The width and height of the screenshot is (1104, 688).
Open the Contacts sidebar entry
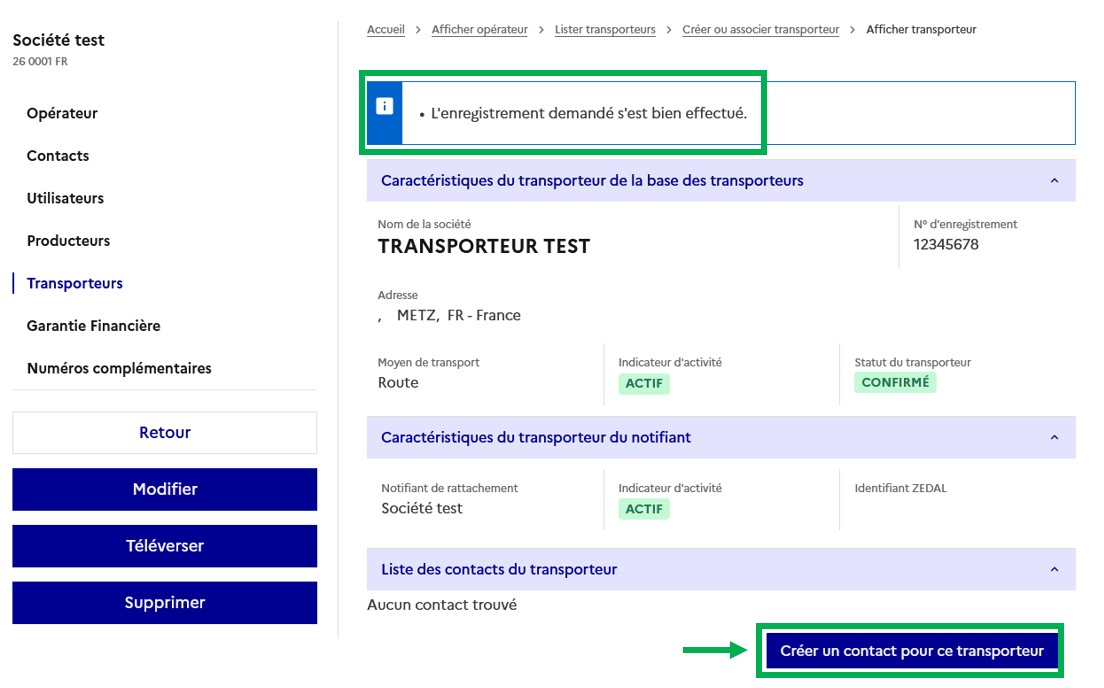click(58, 156)
